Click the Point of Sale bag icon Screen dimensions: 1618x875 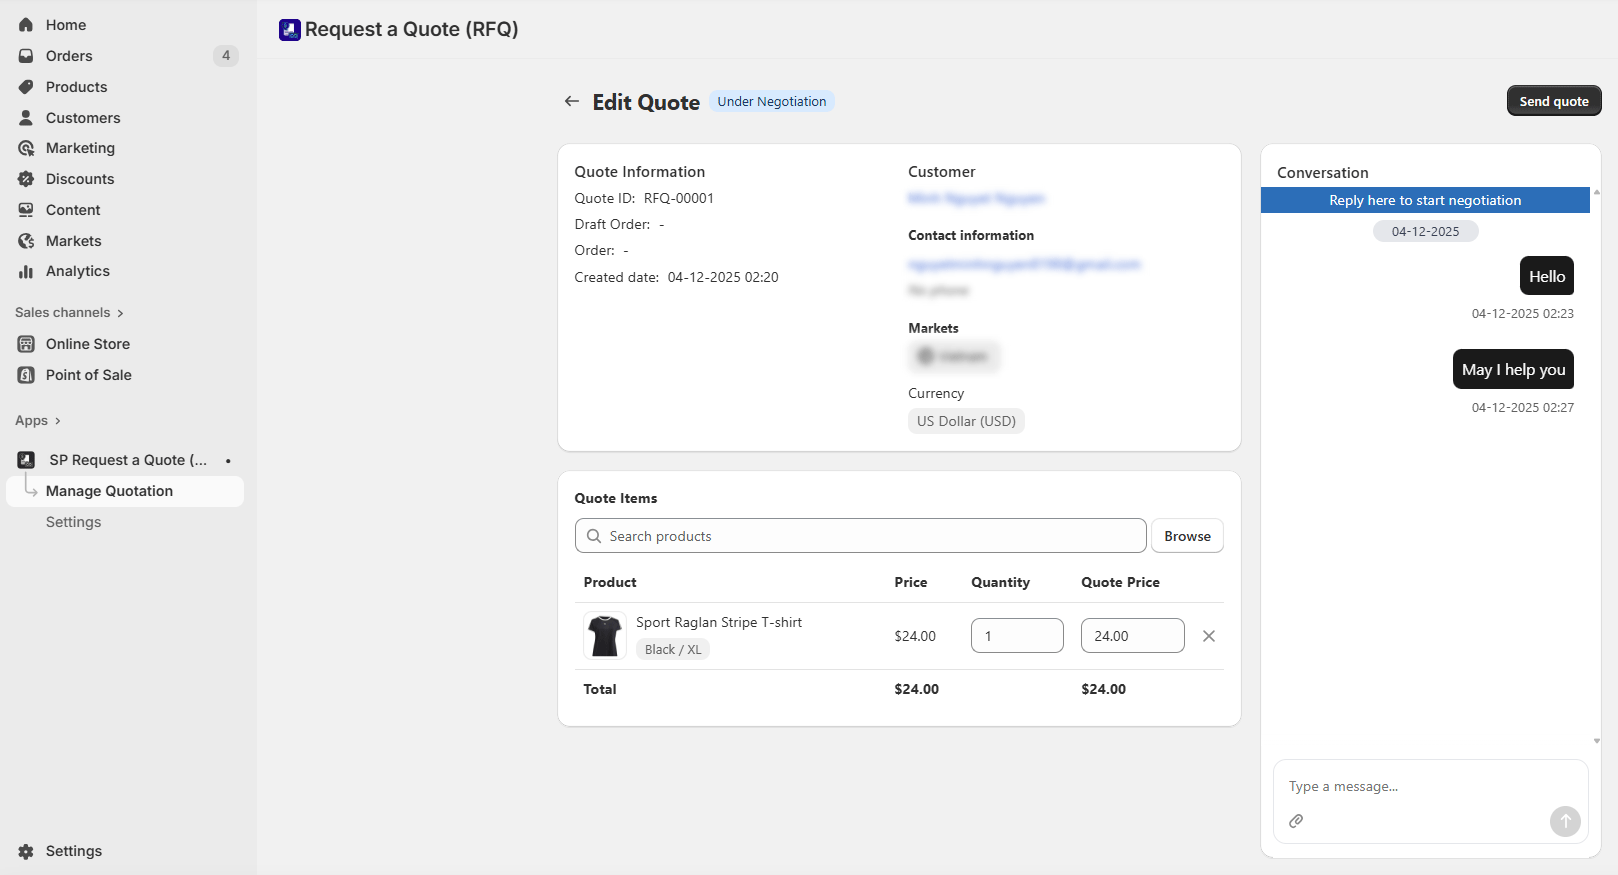[x=26, y=375]
